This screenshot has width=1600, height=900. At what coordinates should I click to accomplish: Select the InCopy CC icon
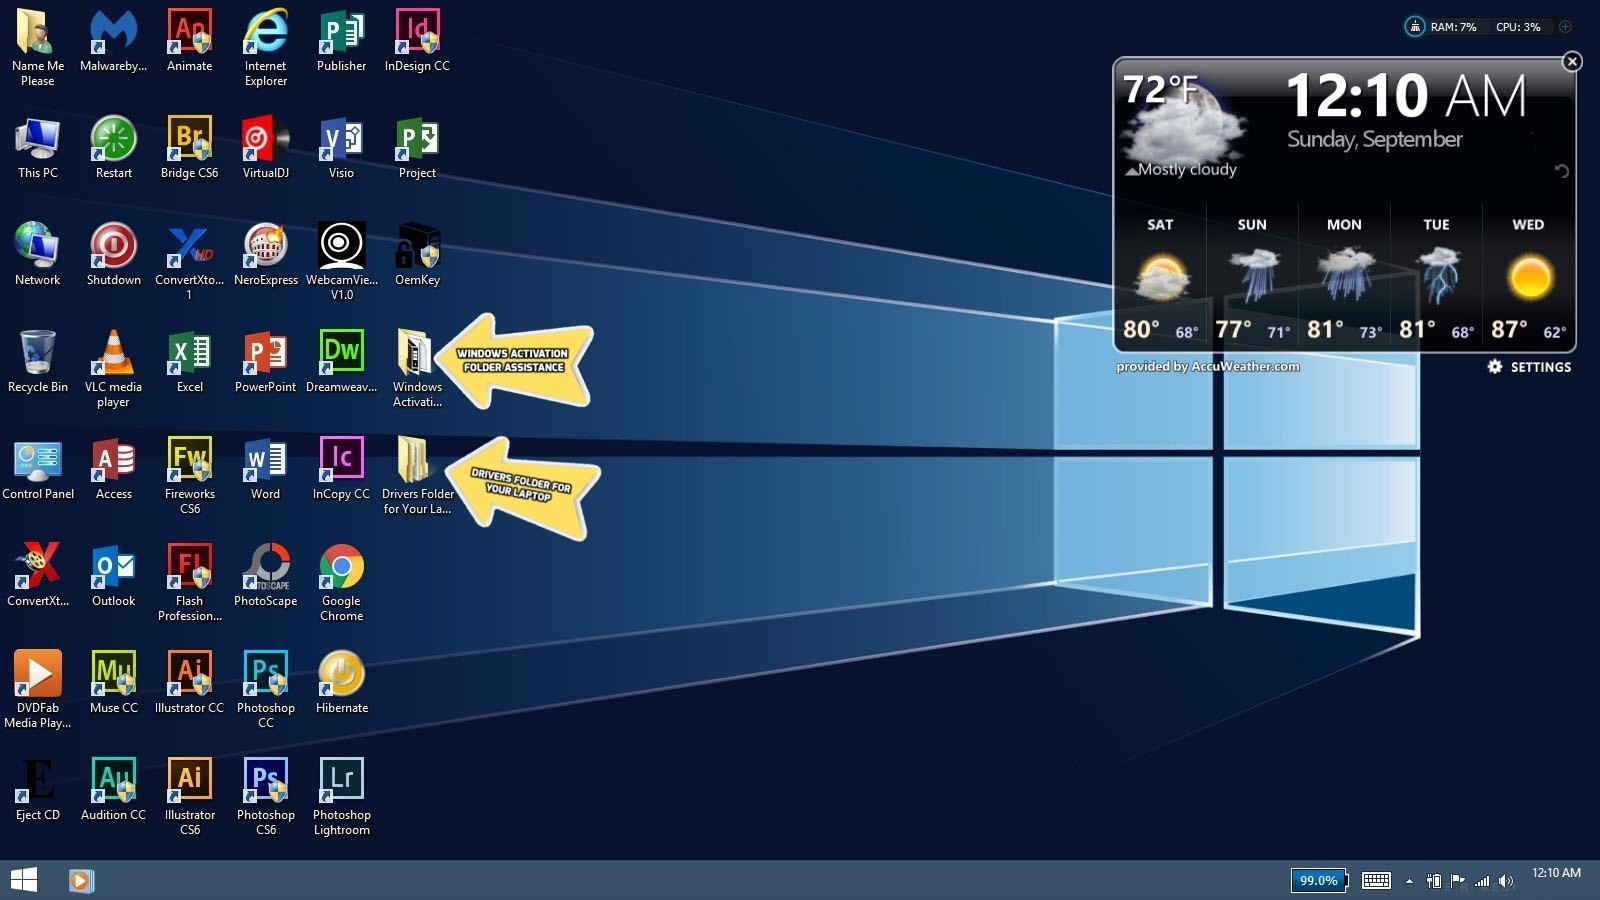point(341,469)
